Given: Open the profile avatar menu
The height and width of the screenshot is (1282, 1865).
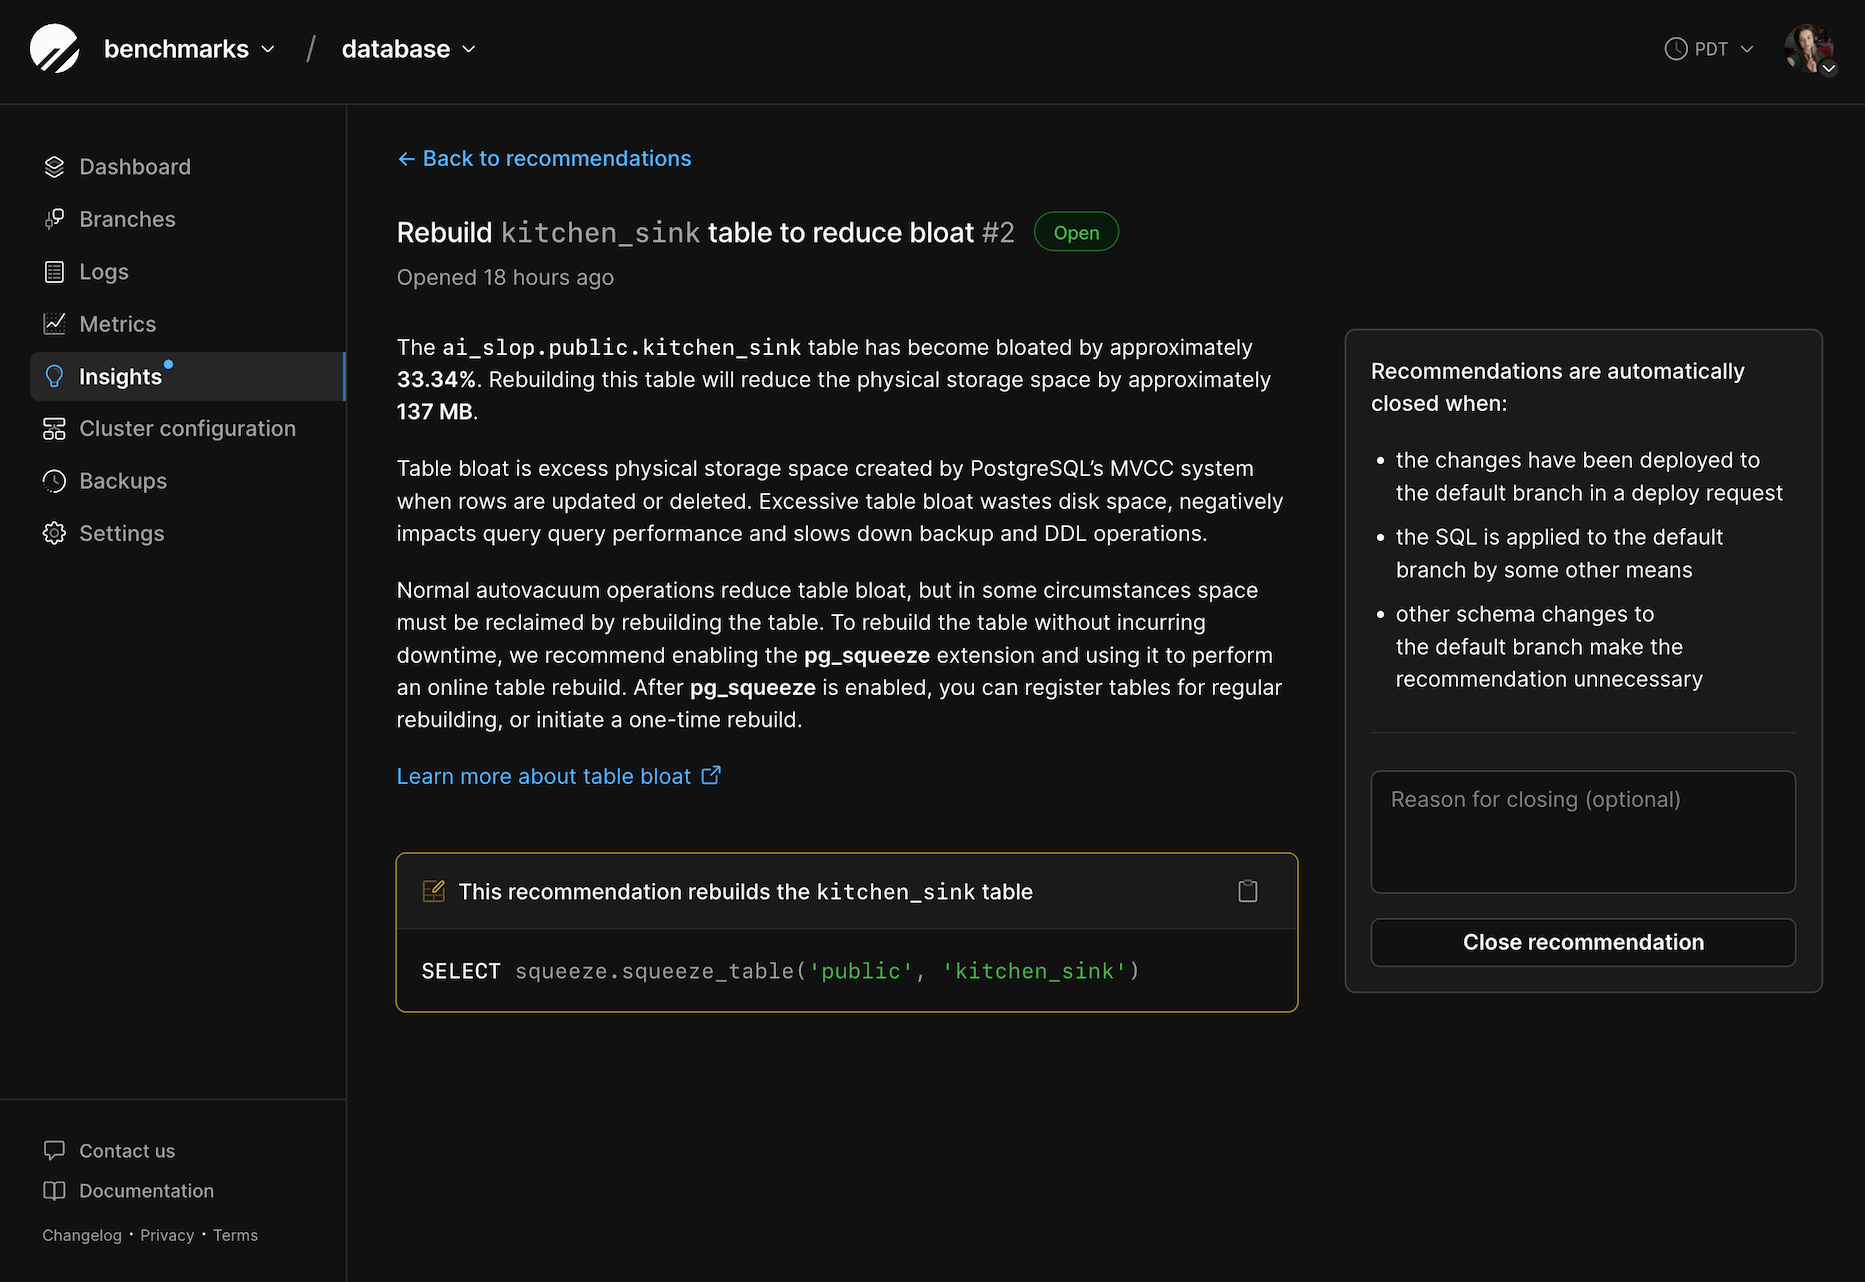Looking at the screenshot, I should [x=1810, y=50].
